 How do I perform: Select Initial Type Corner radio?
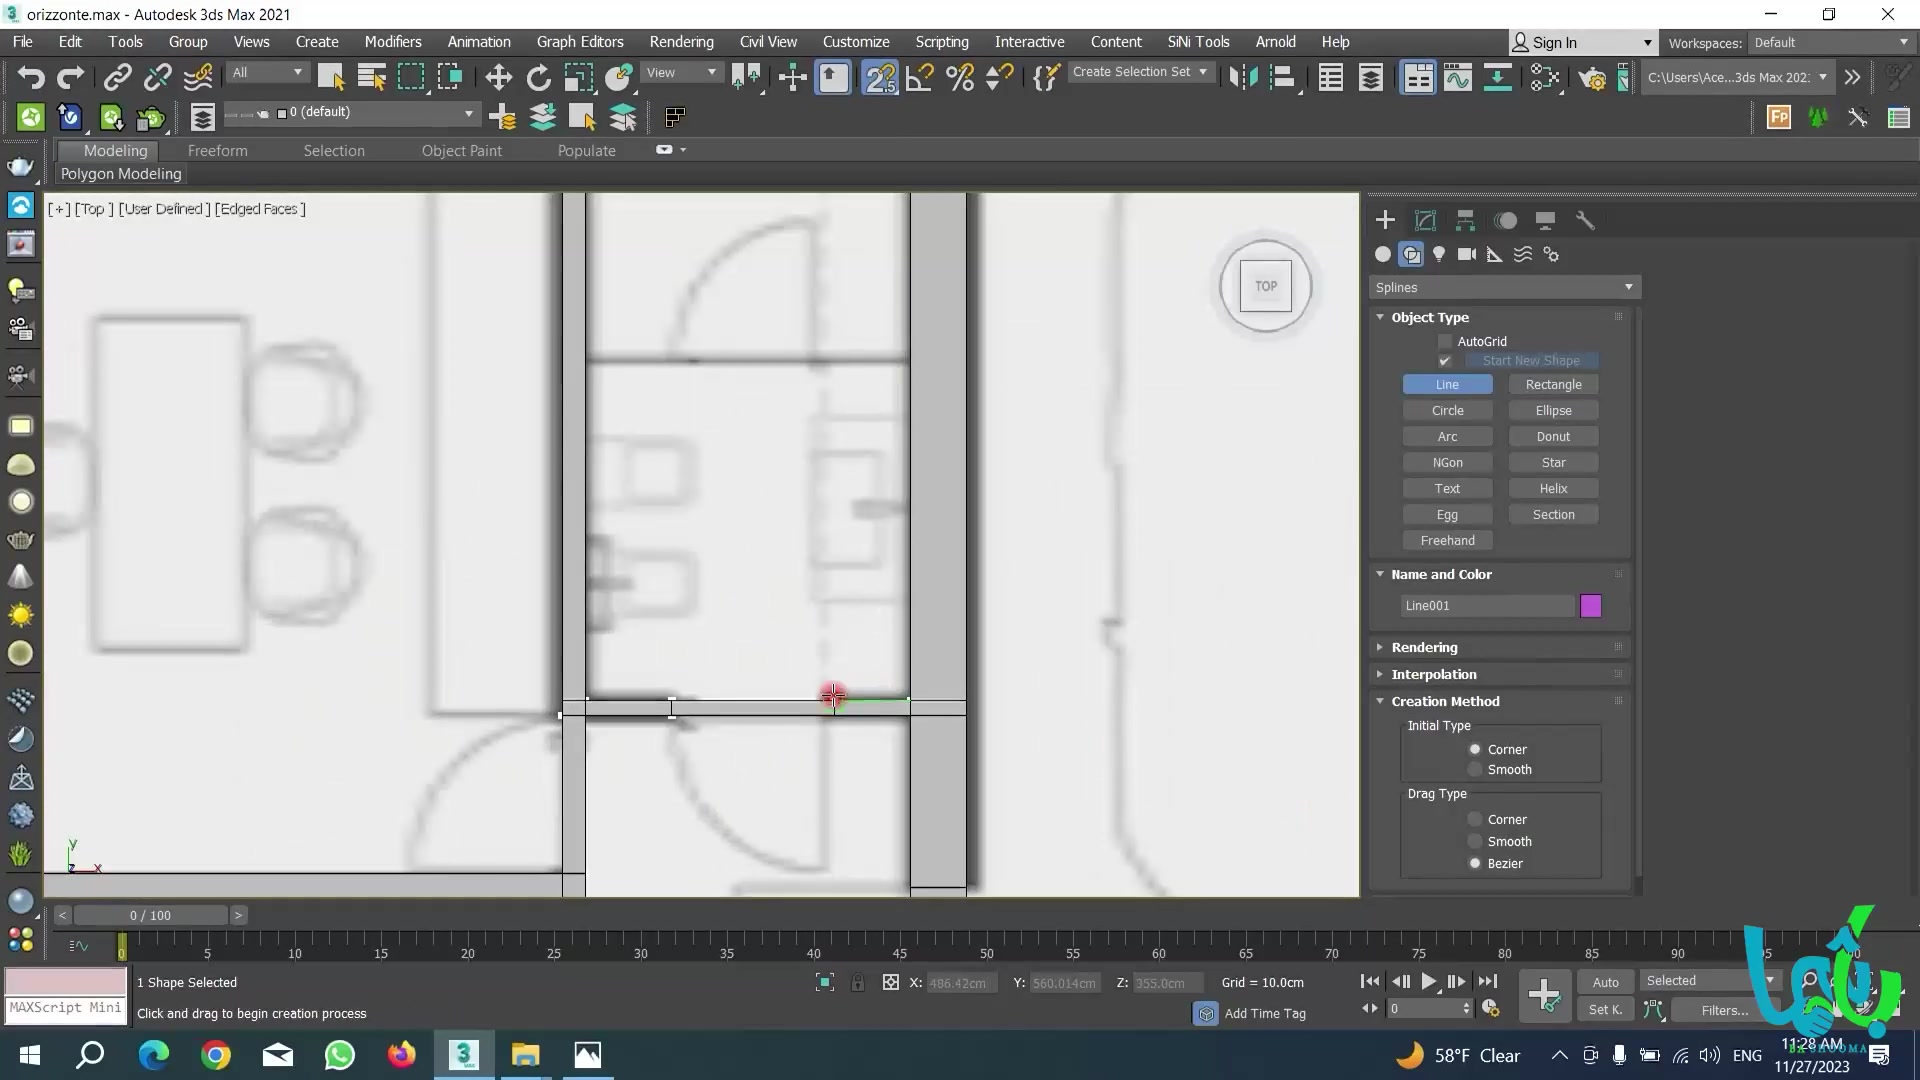pyautogui.click(x=1474, y=749)
